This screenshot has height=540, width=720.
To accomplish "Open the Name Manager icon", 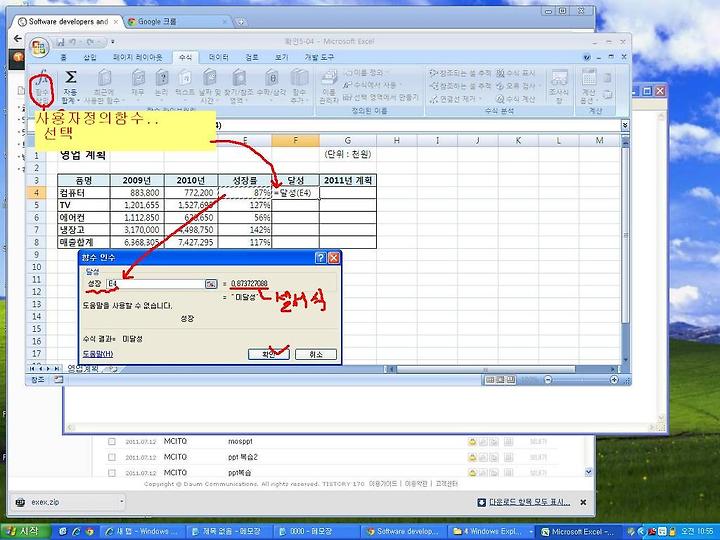I will pos(329,77).
